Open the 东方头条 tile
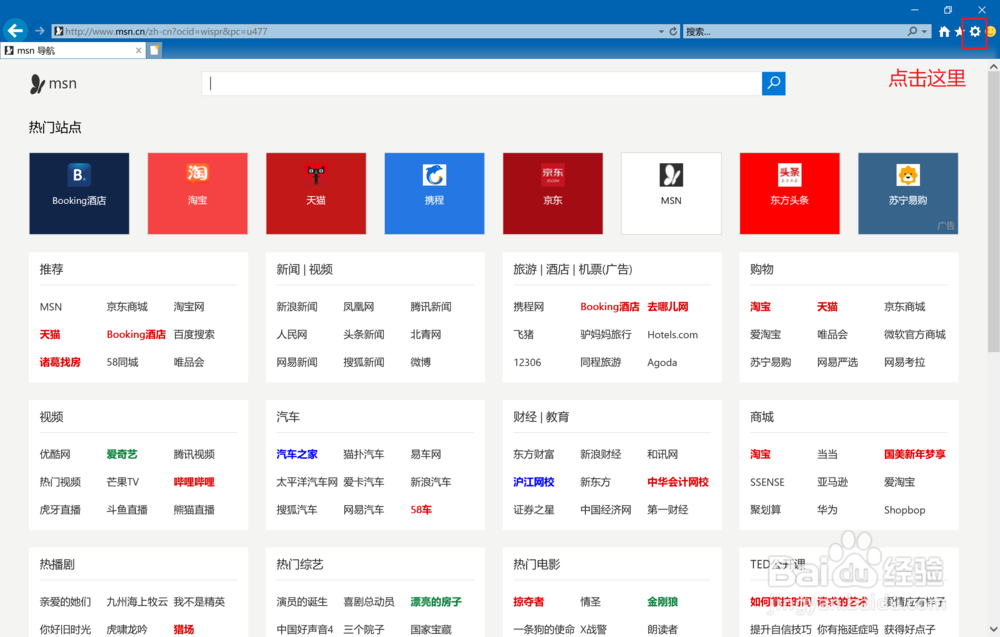The height and width of the screenshot is (637, 1000). point(790,193)
